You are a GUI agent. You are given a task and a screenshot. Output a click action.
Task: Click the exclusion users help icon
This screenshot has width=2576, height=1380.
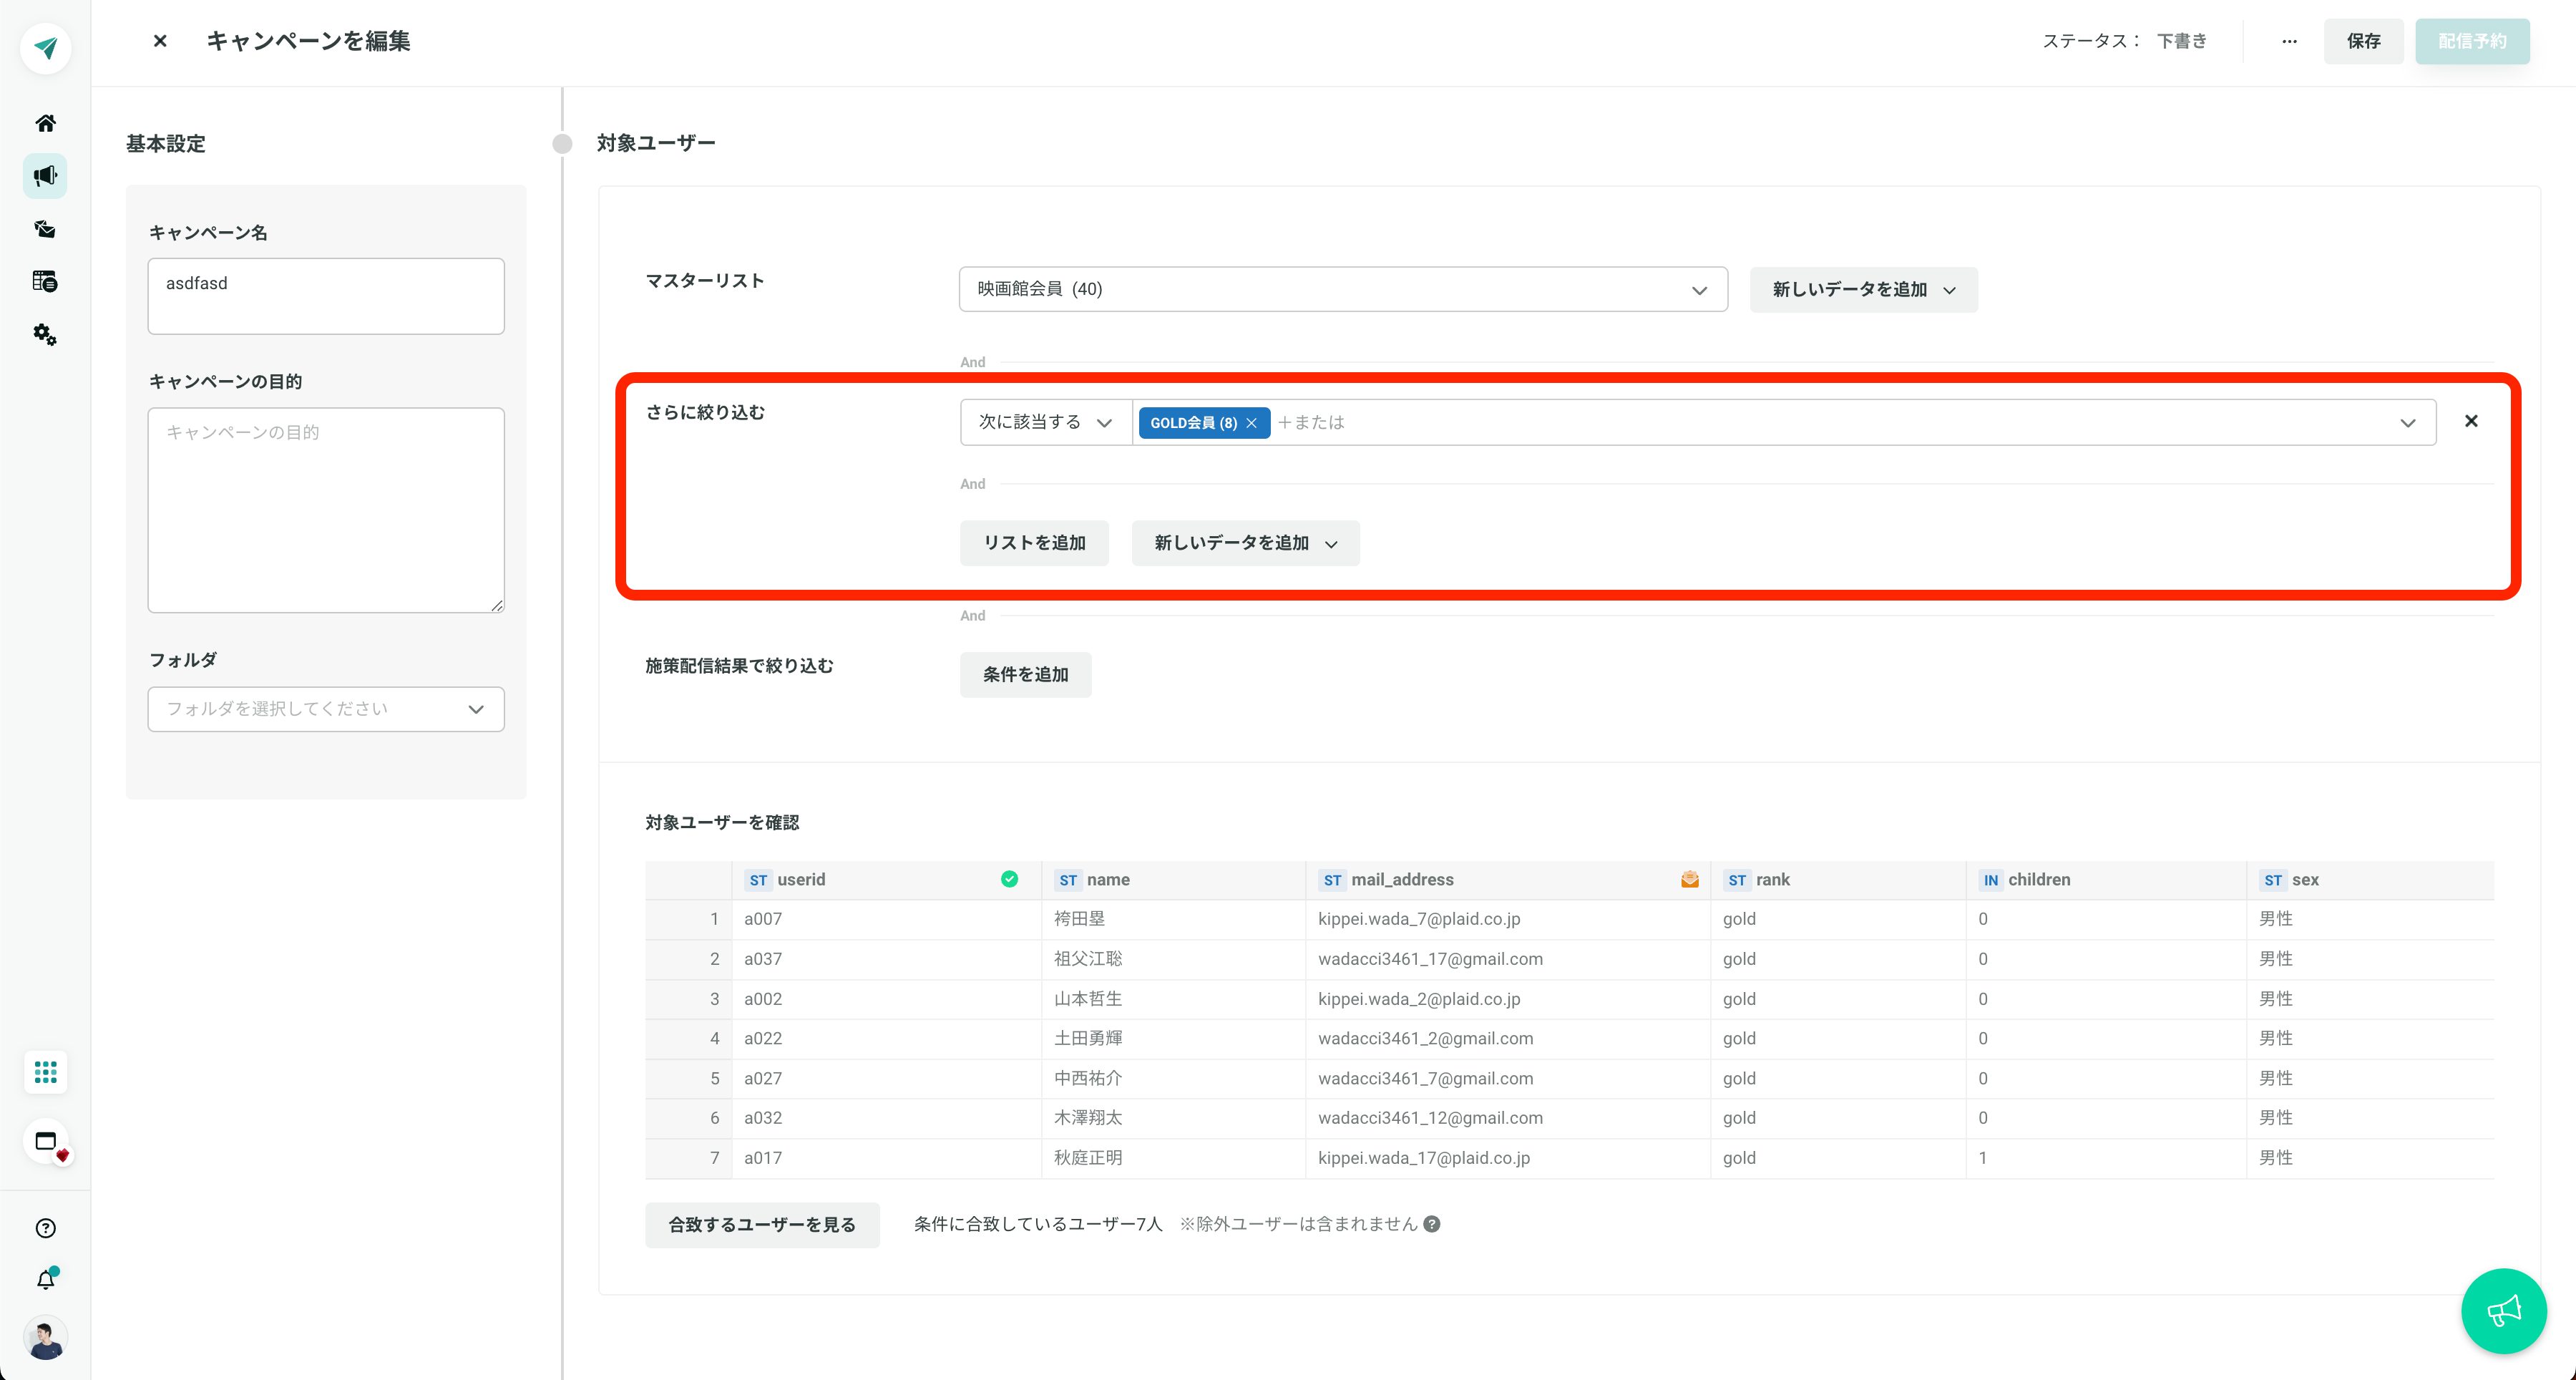tap(1432, 1224)
